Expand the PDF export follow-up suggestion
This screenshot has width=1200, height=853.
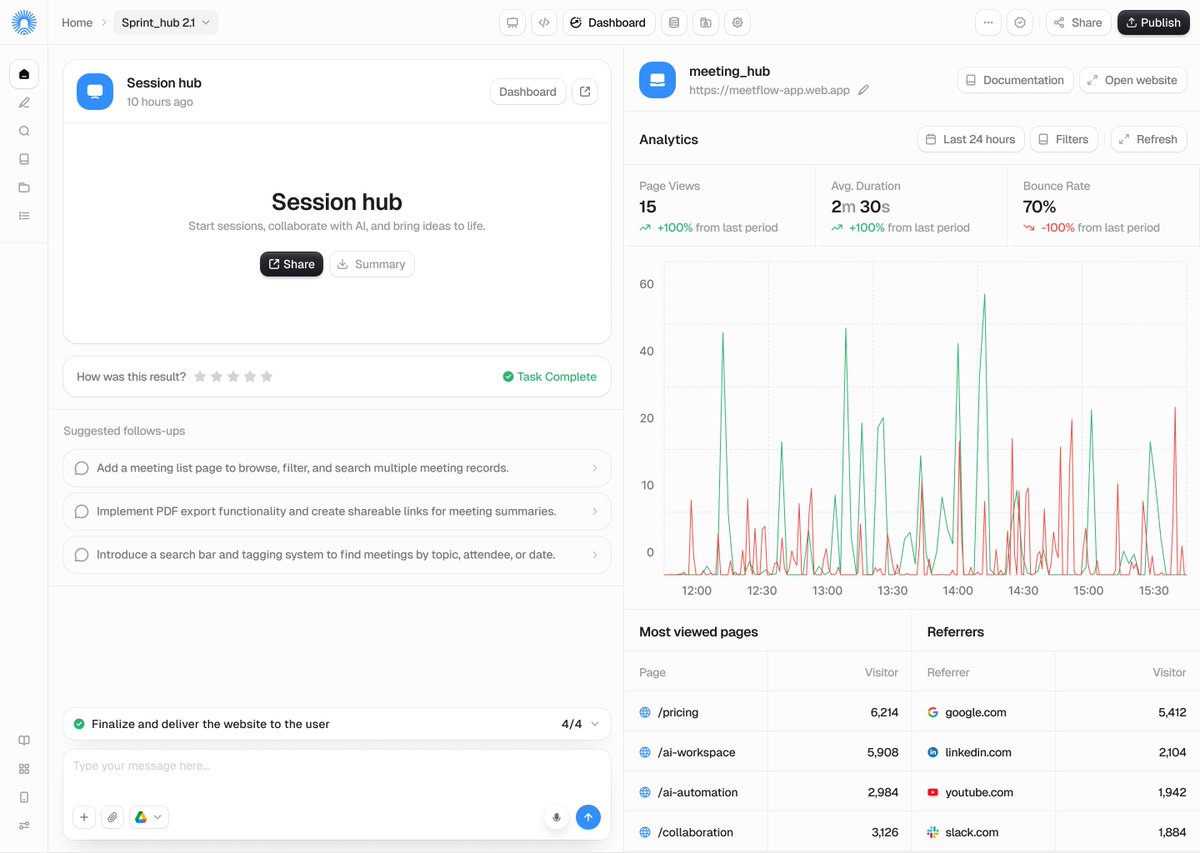click(337, 511)
